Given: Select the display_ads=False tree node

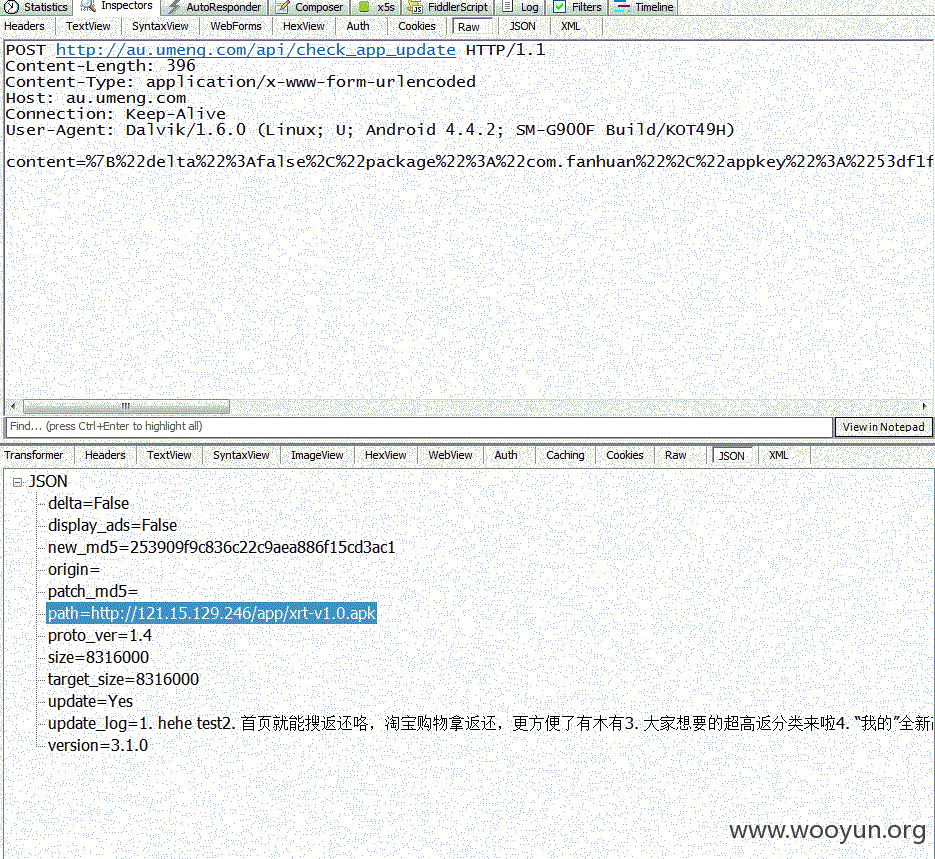Looking at the screenshot, I should (x=112, y=526).
